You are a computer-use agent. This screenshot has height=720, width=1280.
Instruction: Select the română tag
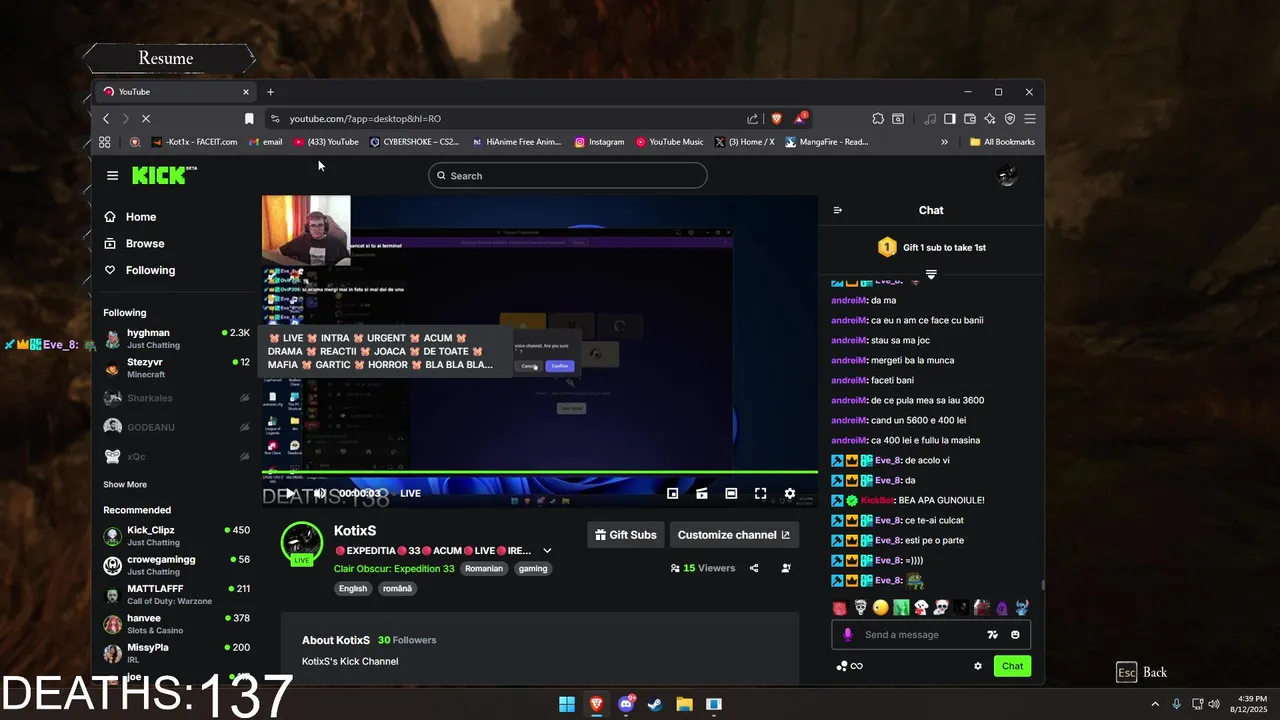(397, 588)
